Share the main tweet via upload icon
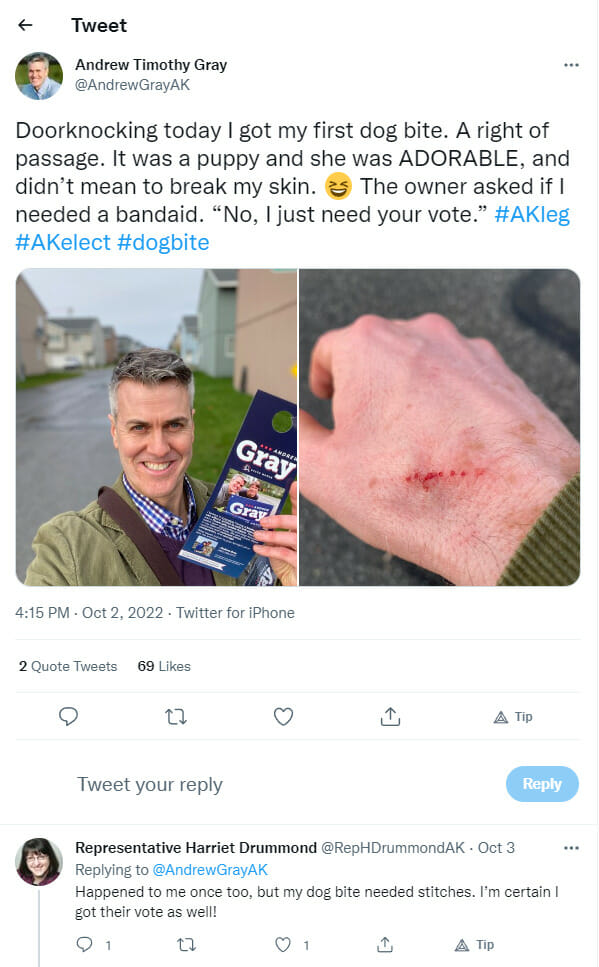The image size is (599, 967). tap(390, 717)
